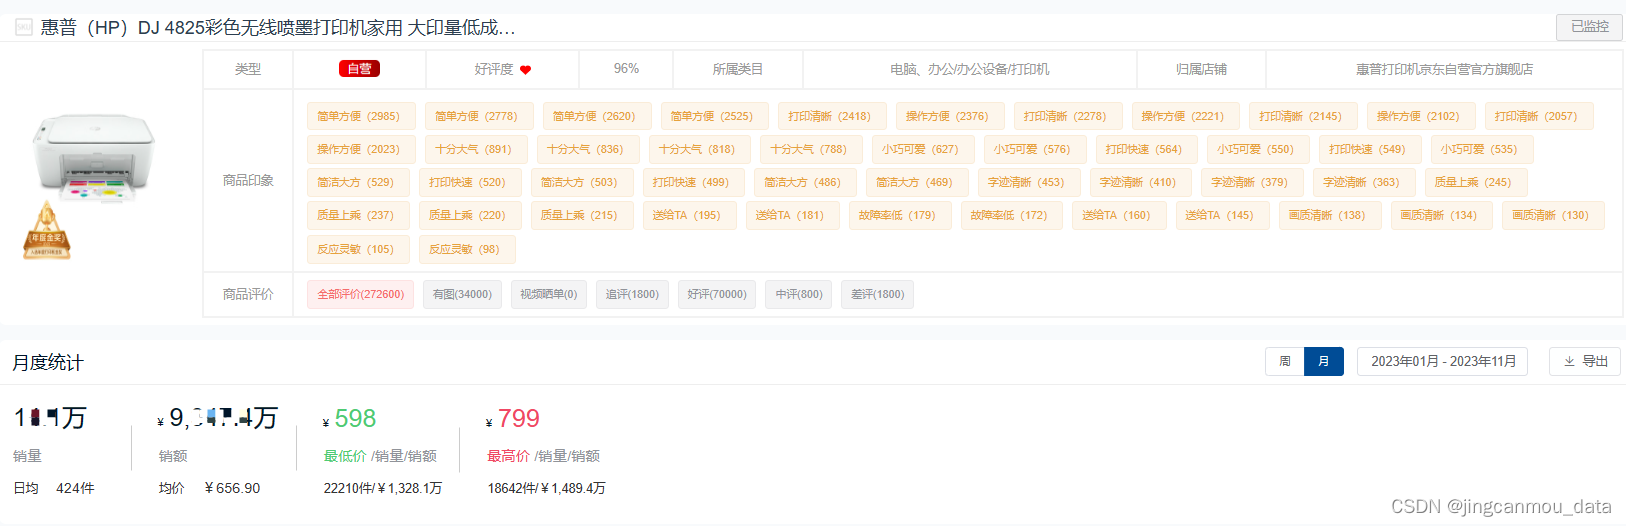Click the broken image icon beside product title
Viewport: 1626px width, 526px height.
click(x=24, y=27)
